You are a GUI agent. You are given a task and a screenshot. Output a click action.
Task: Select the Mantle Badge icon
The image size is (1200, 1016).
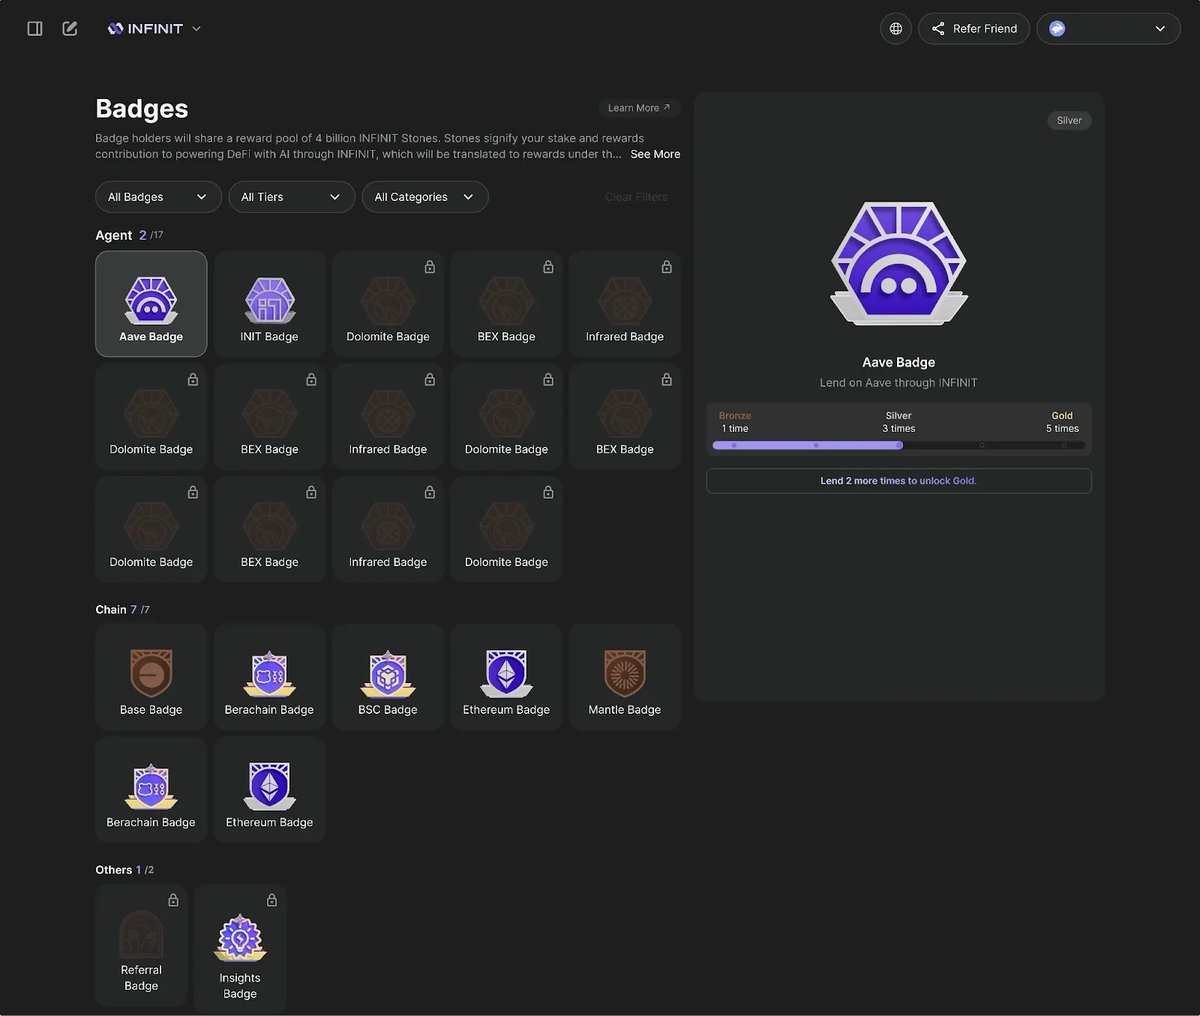[x=625, y=673]
